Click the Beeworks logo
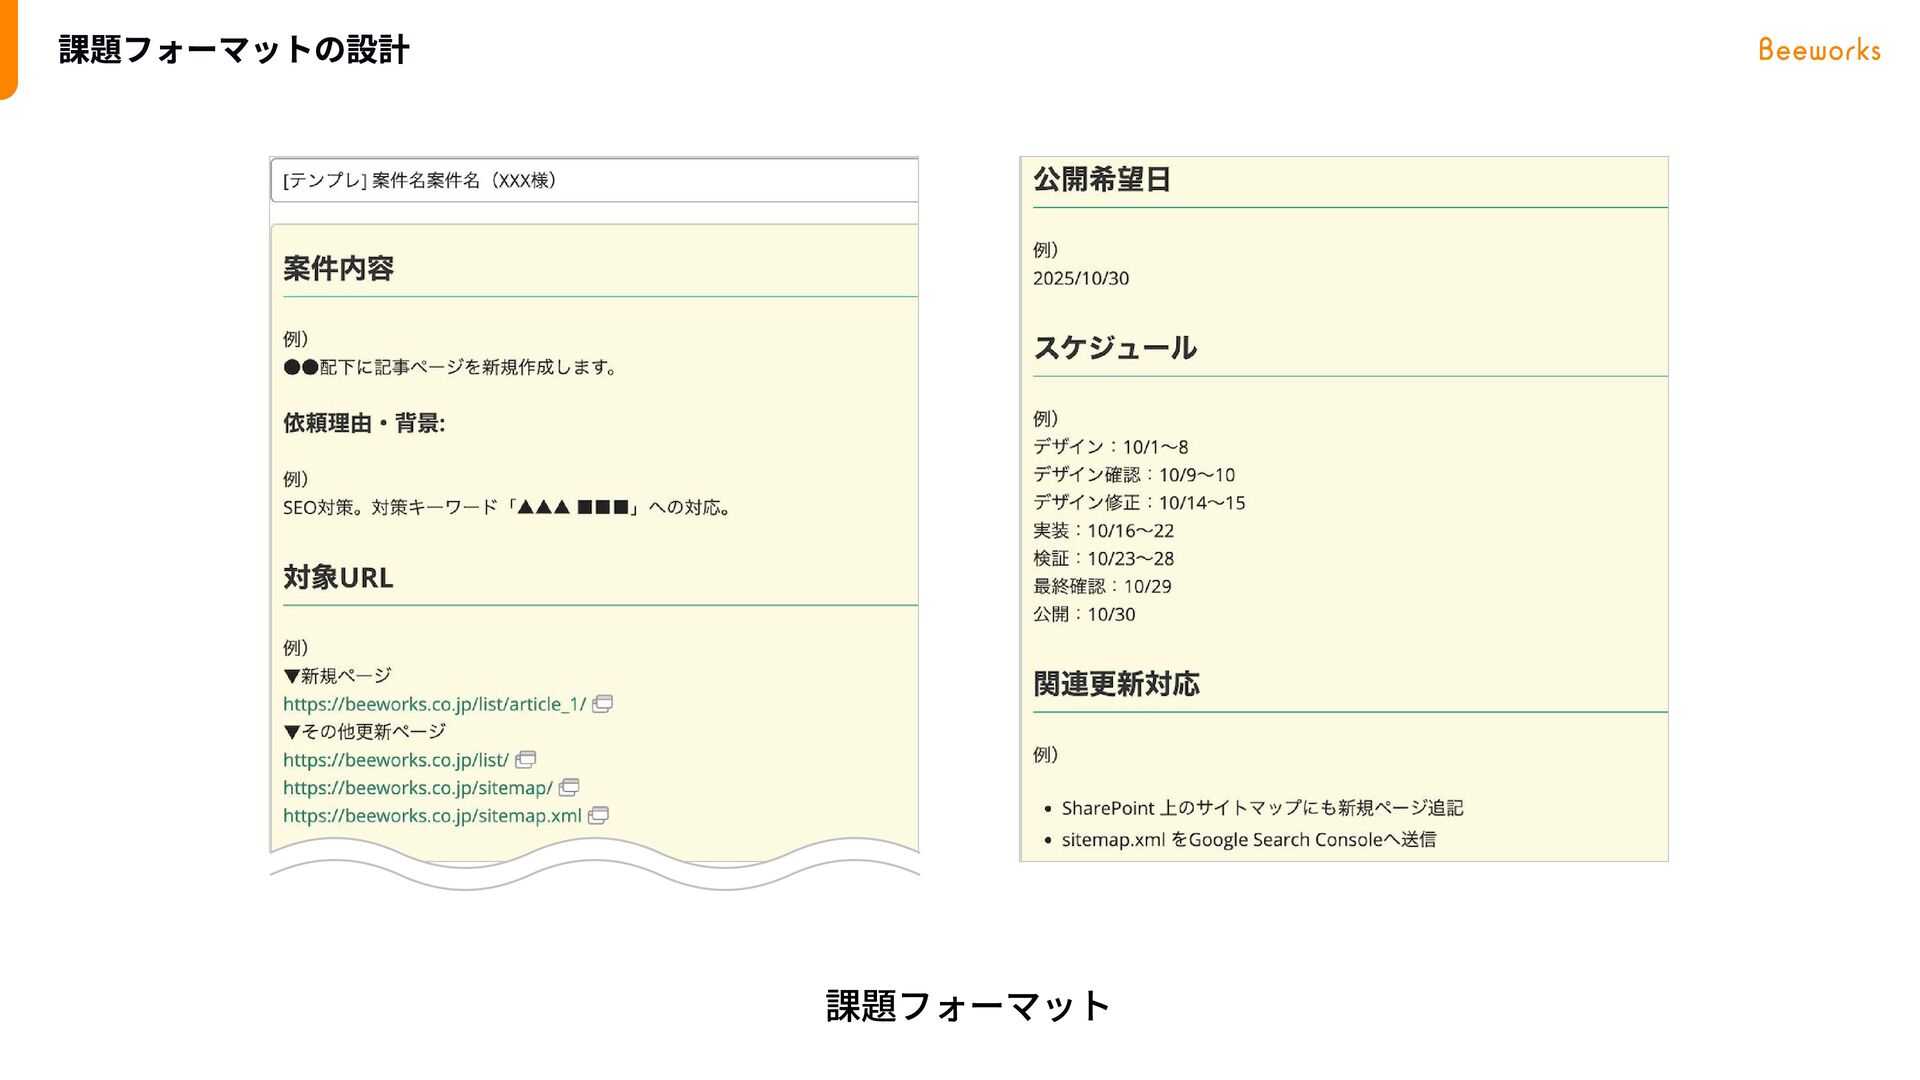The height and width of the screenshot is (1080, 1920). [x=1819, y=50]
